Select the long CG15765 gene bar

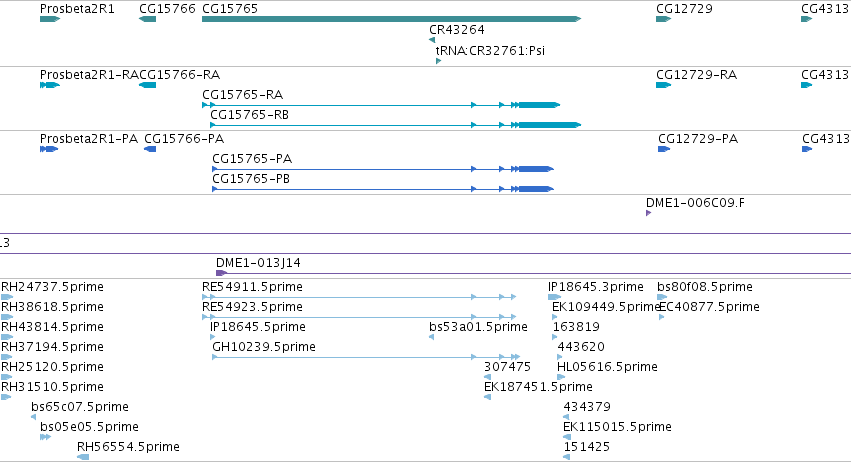tap(391, 19)
